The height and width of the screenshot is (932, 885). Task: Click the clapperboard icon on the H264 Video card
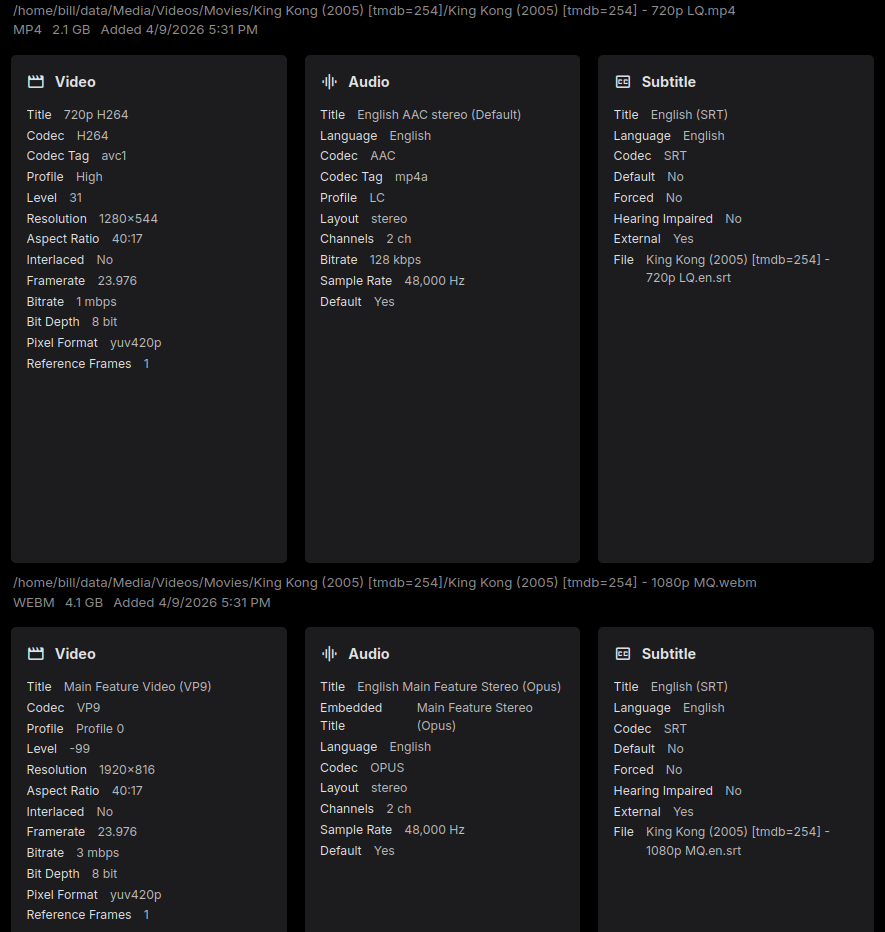coord(36,82)
